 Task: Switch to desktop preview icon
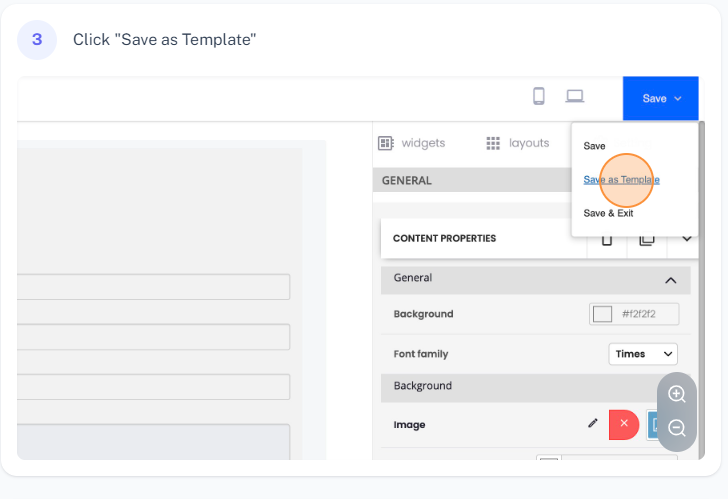tap(574, 96)
